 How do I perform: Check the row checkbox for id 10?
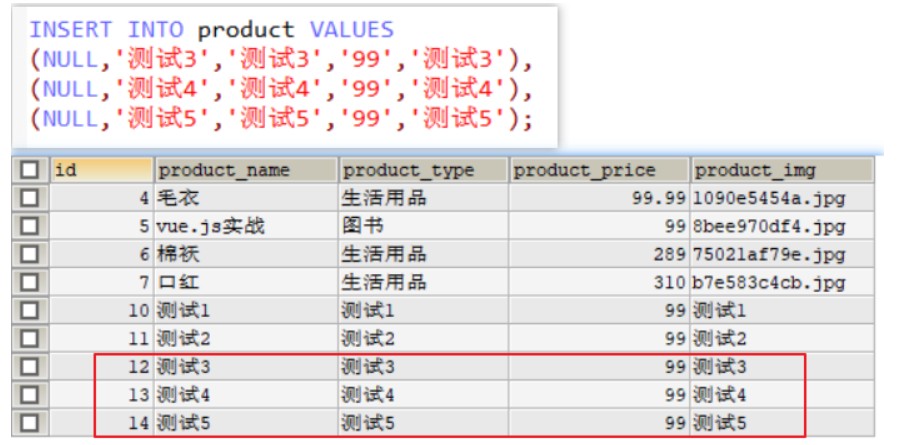29,310
